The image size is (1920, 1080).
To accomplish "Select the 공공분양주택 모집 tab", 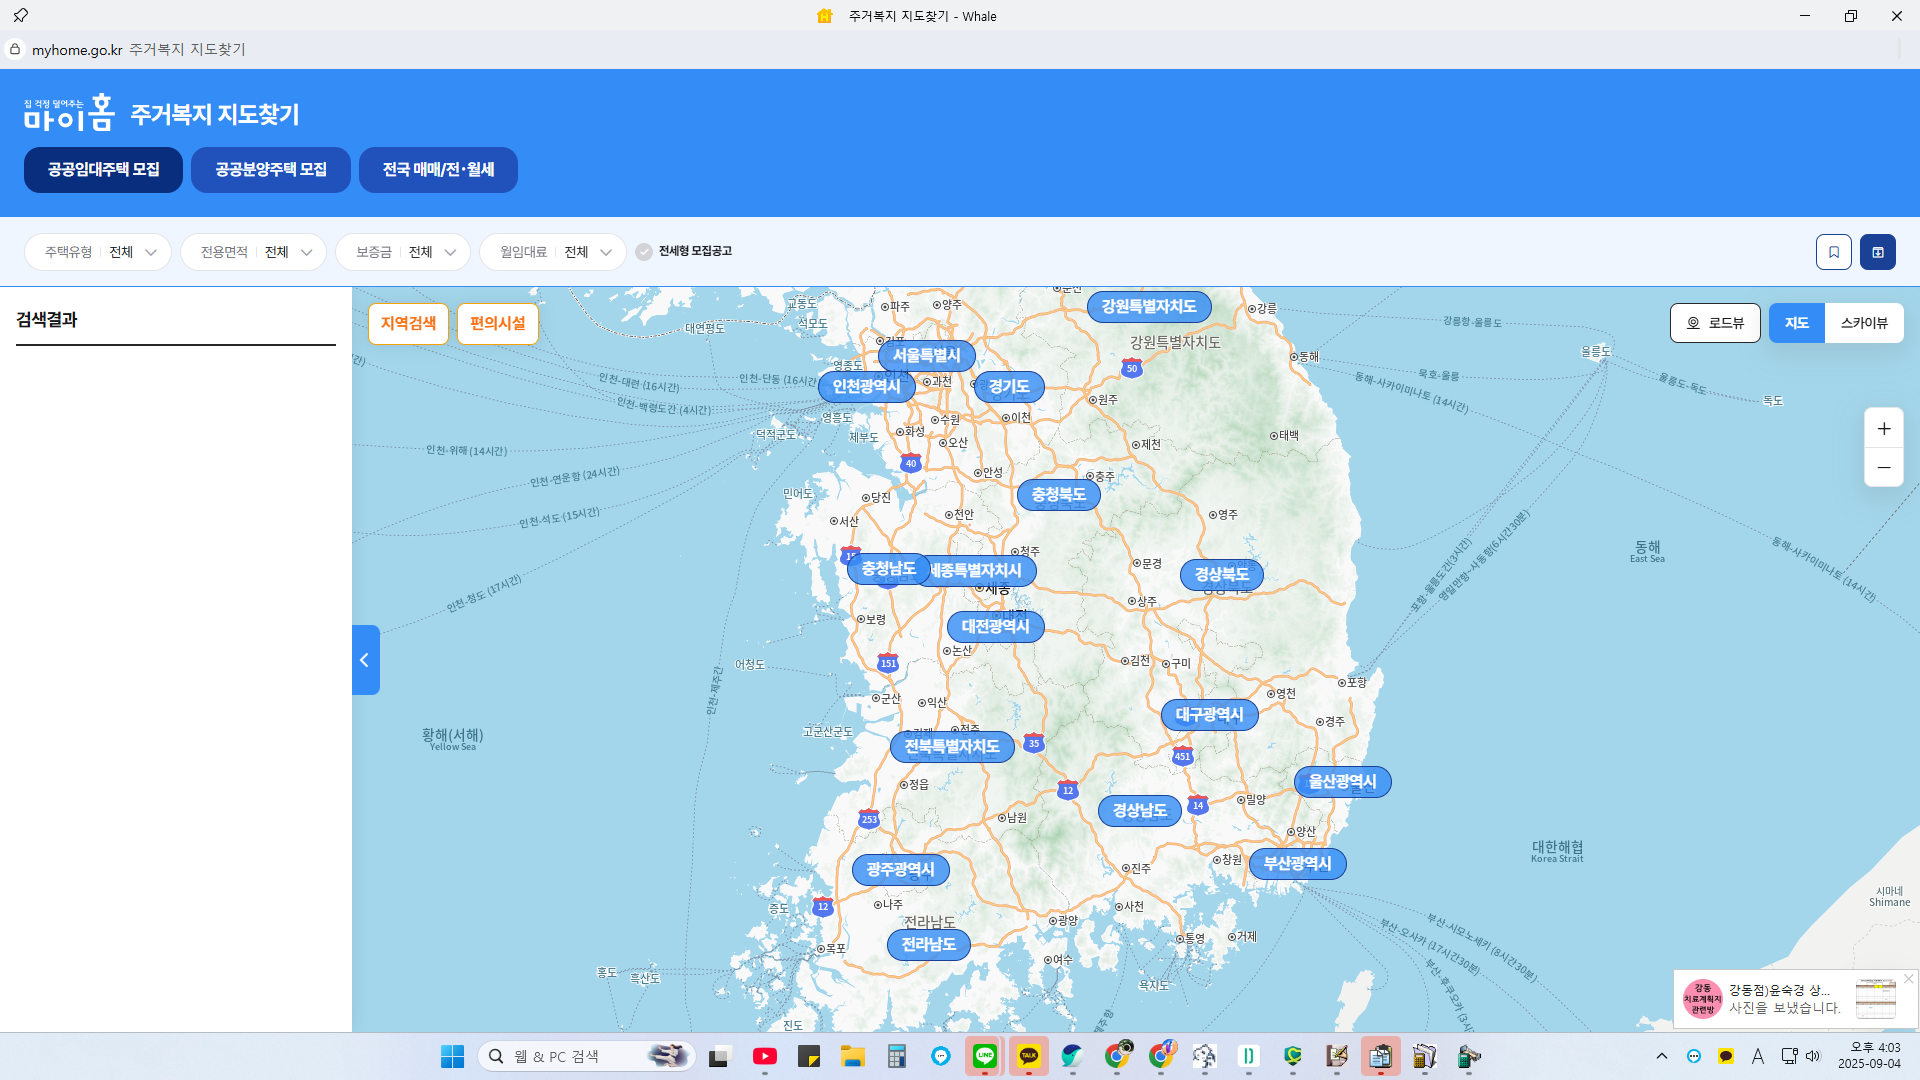I will tap(270, 170).
